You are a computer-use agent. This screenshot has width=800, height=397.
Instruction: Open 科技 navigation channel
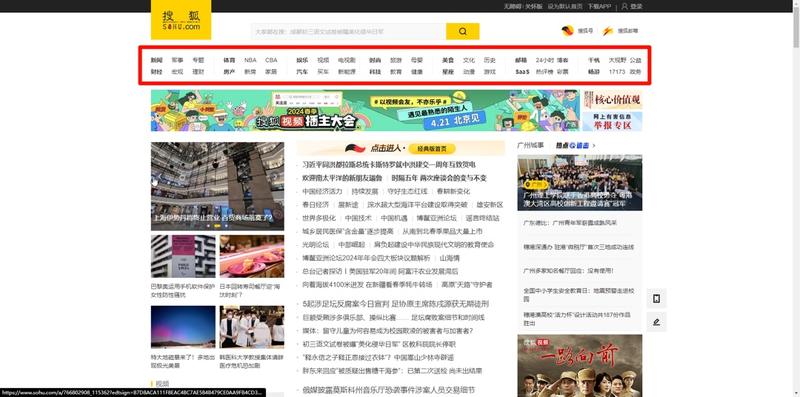point(375,72)
